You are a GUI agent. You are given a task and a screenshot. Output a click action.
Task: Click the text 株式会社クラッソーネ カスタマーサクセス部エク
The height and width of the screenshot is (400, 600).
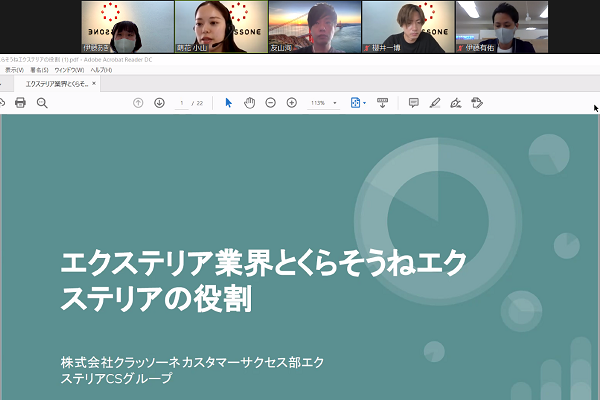pos(192,362)
